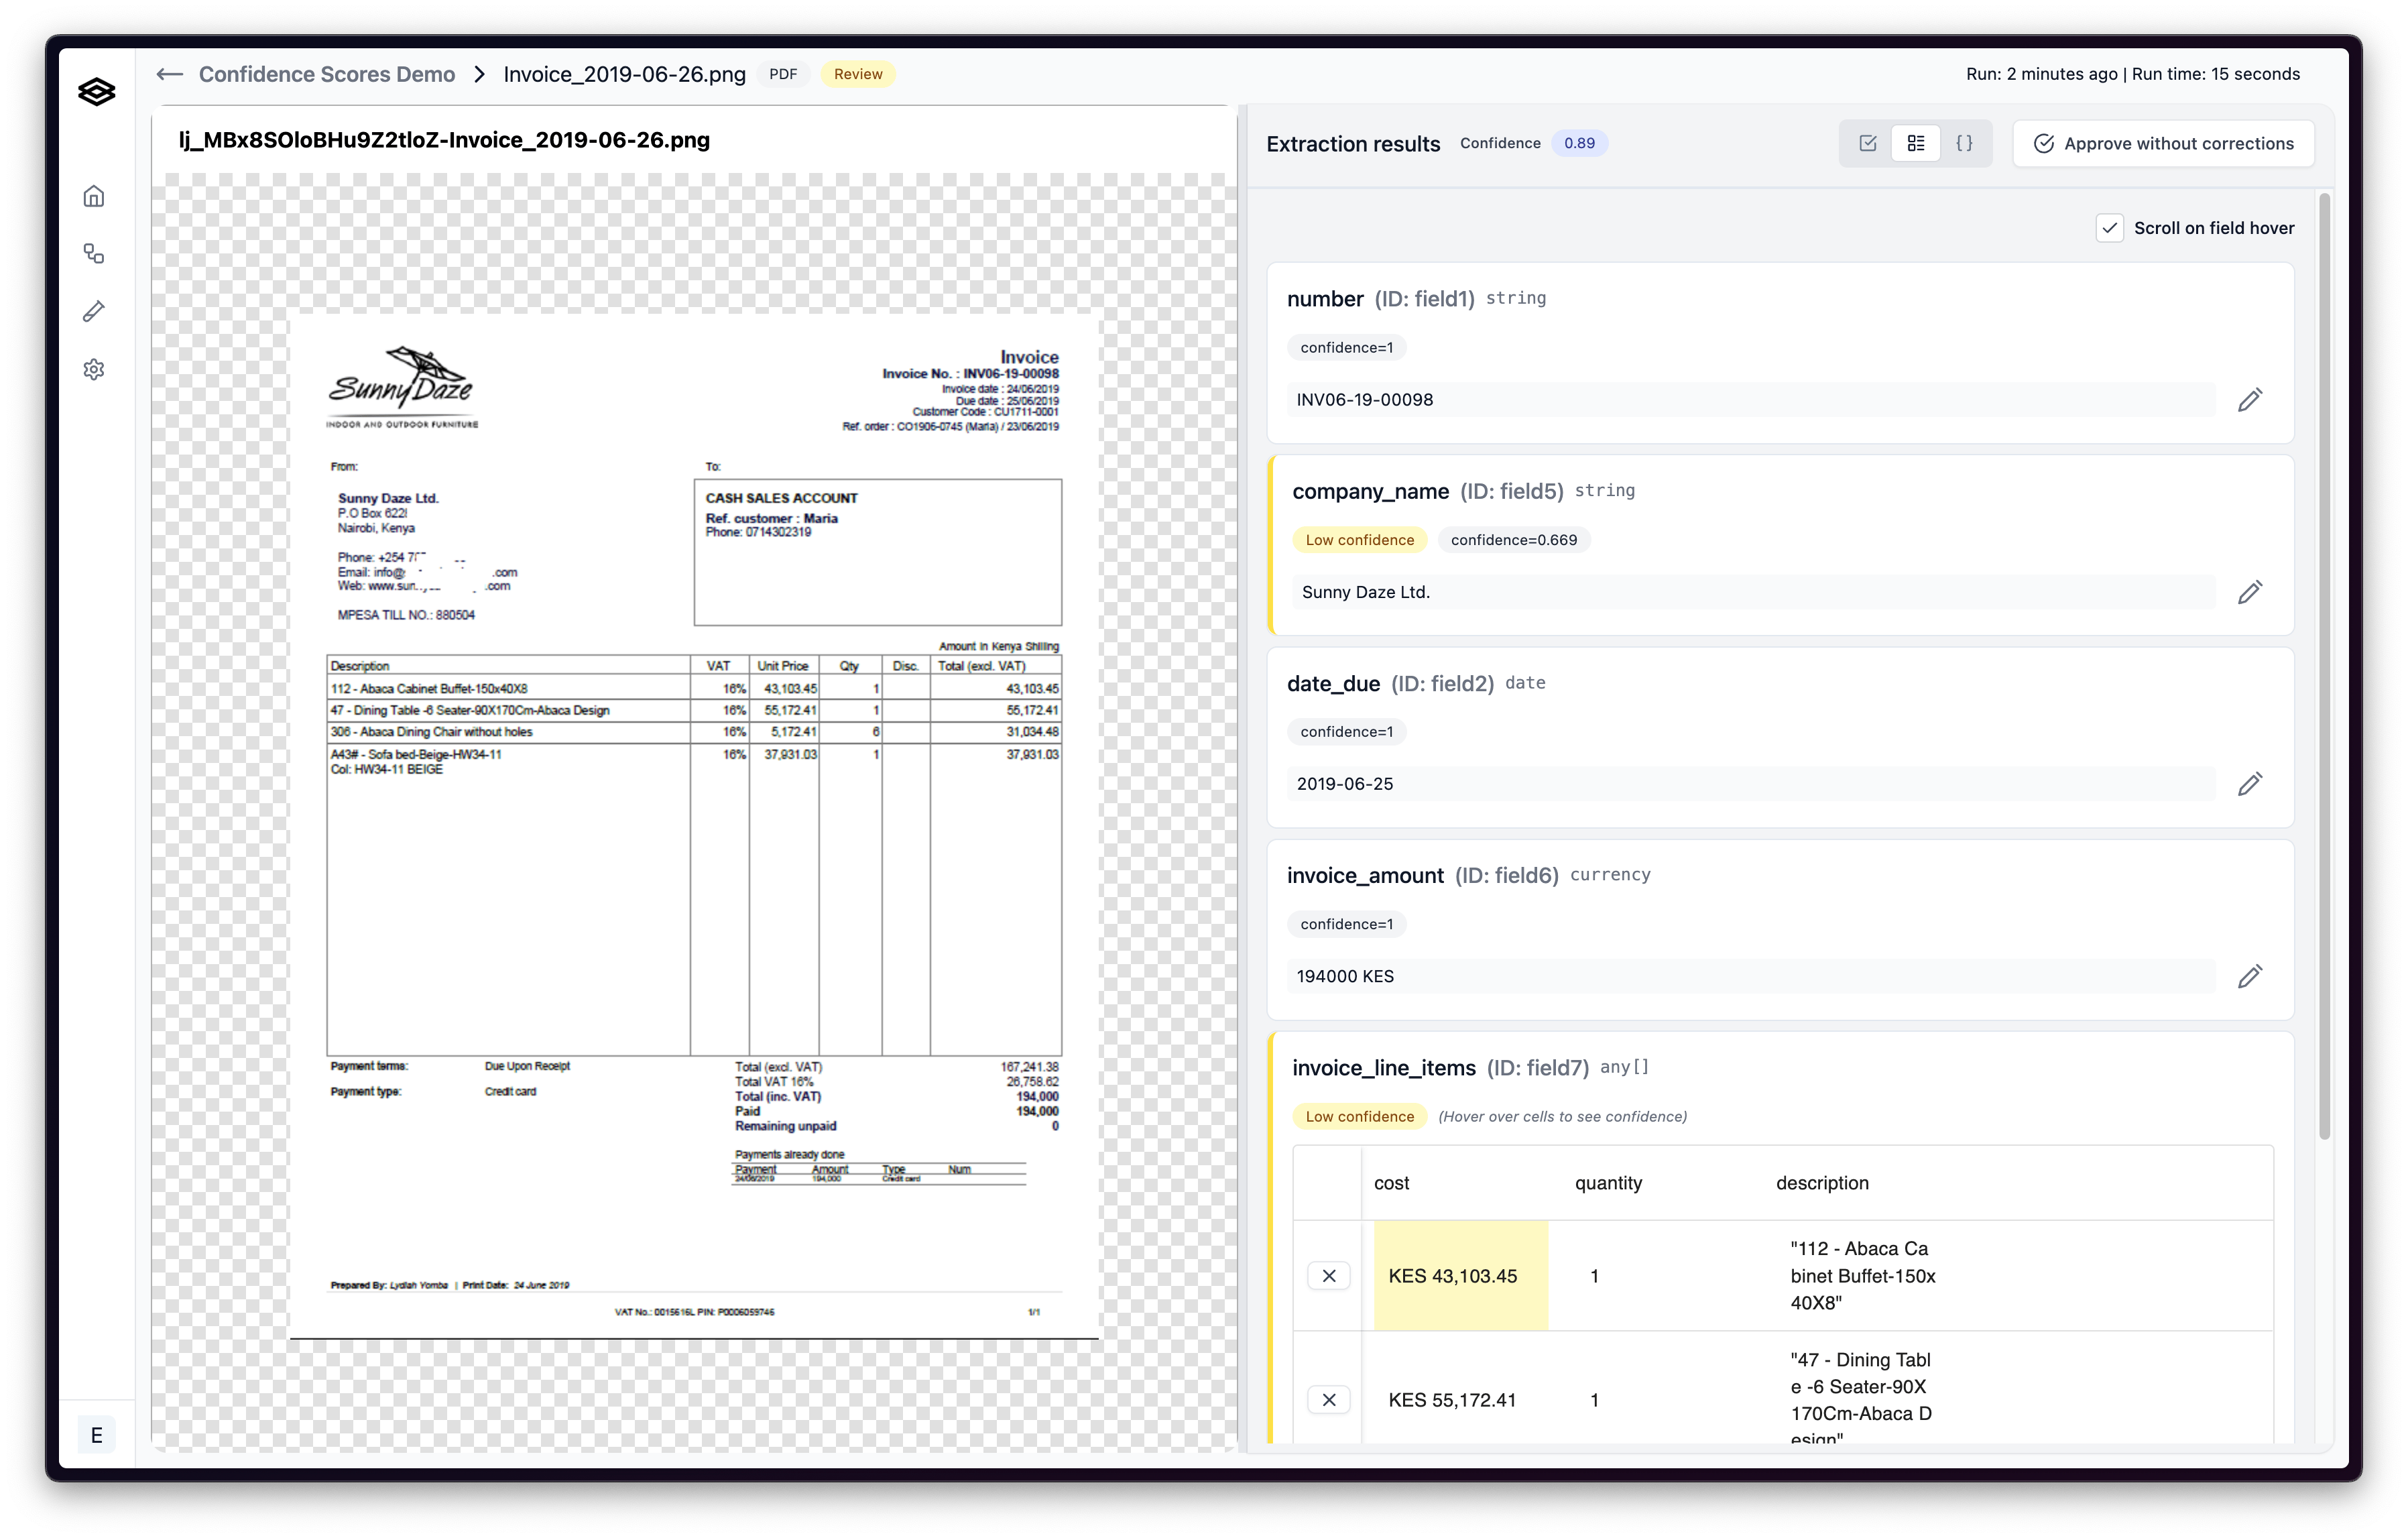This screenshot has height=1538, width=2408.
Task: Edit the INV06-19-00098 number field pencil
Action: (2249, 400)
